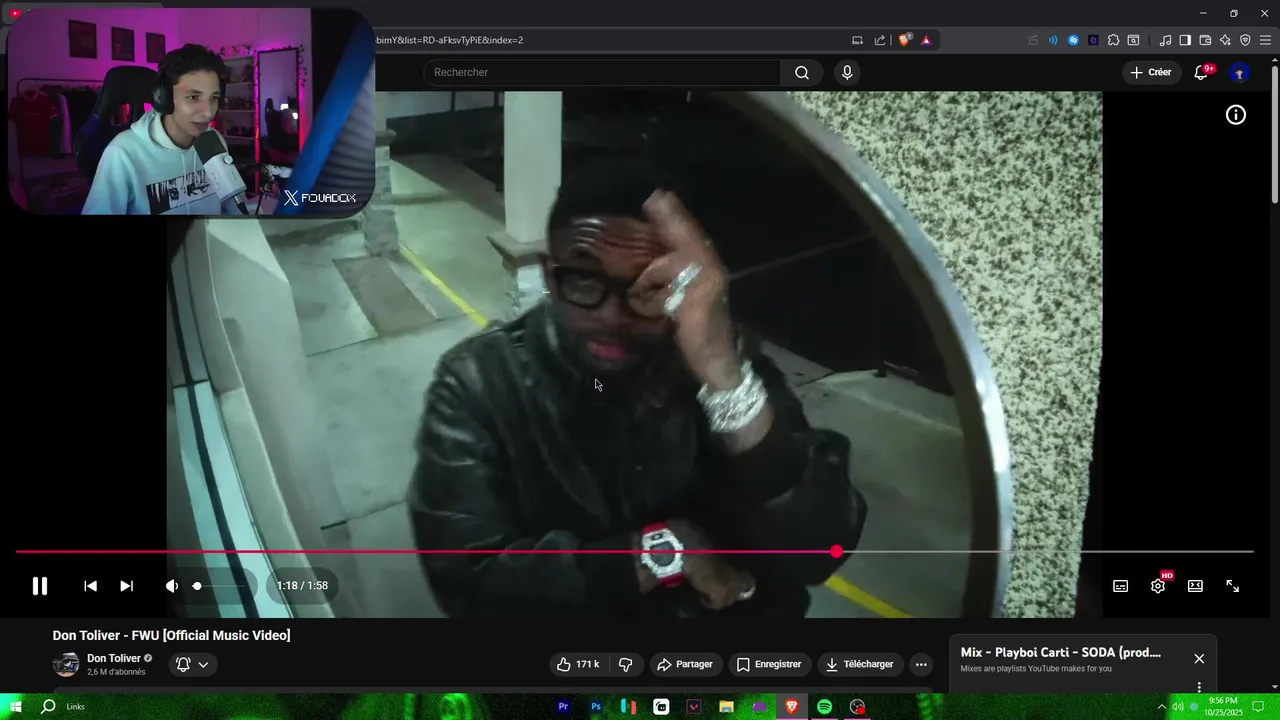
Task: Open Windows taskbar search
Action: [48, 707]
